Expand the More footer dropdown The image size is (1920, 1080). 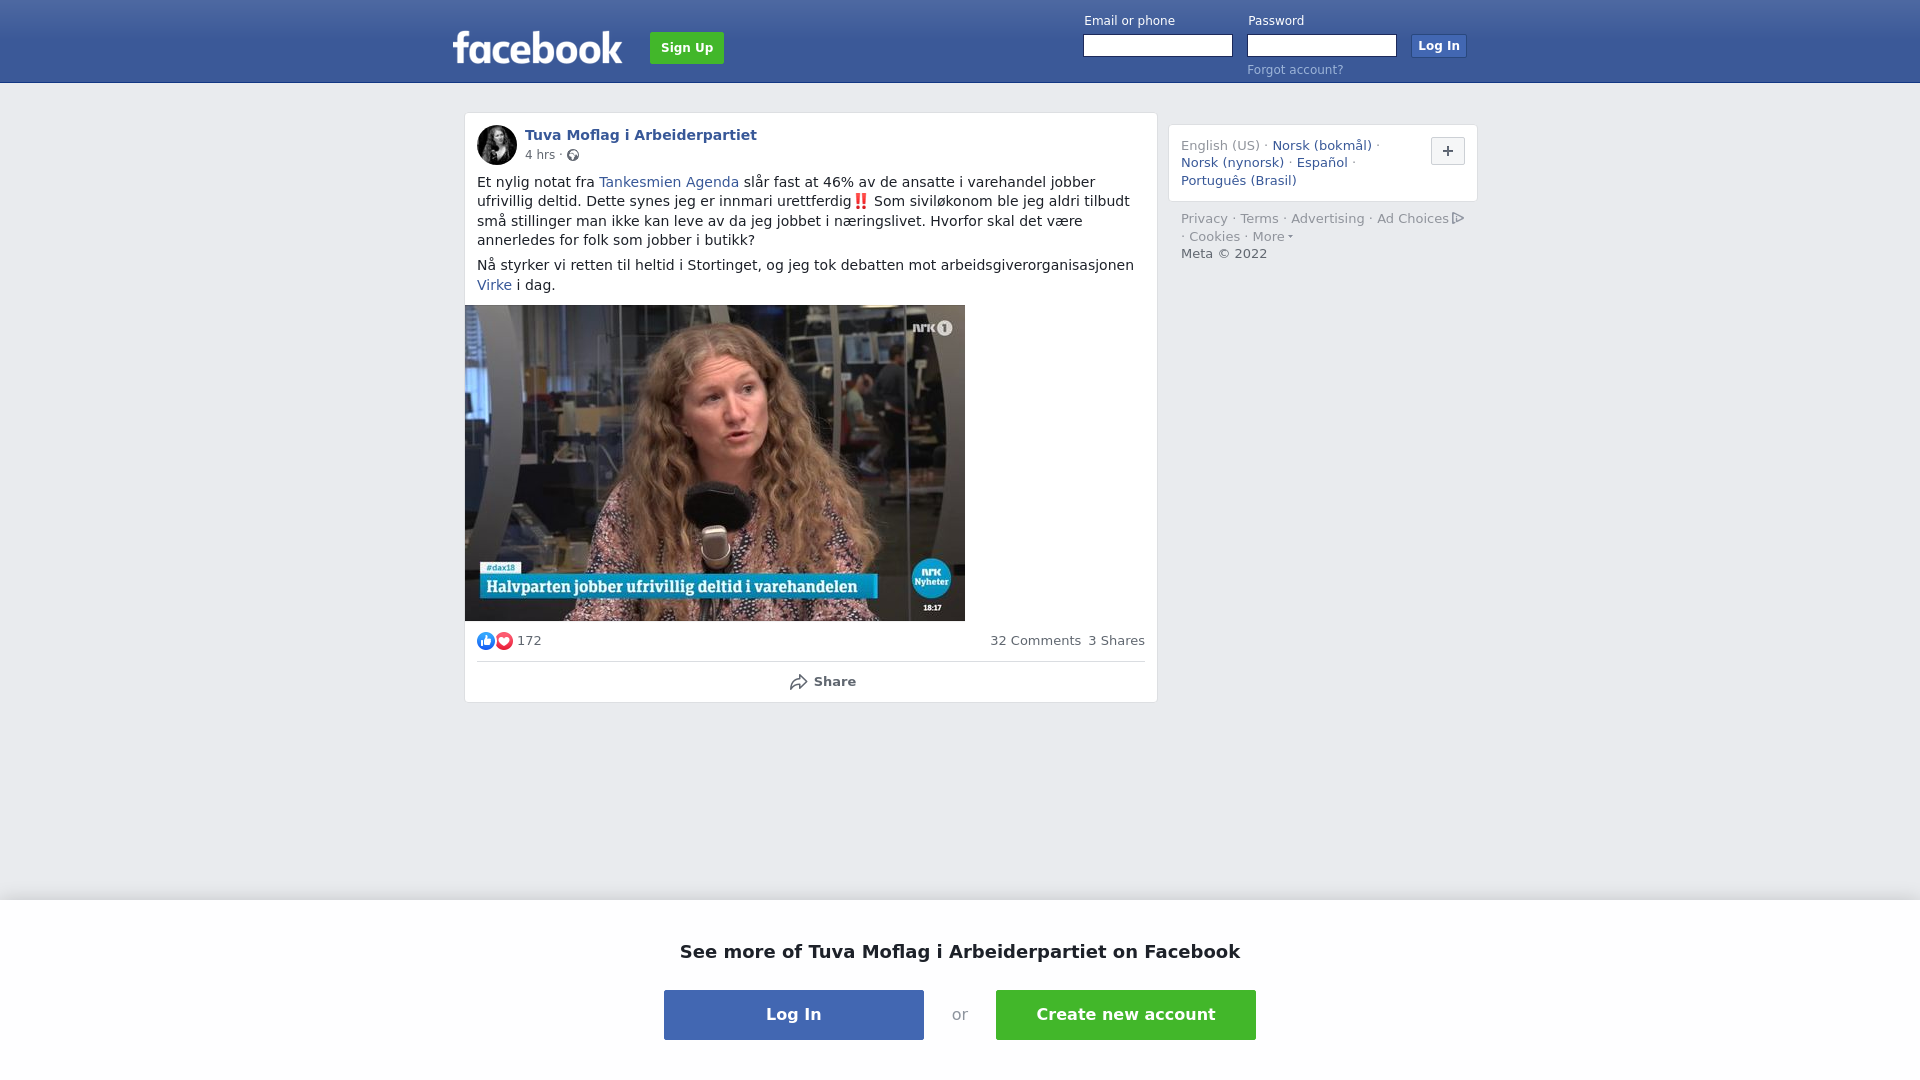pyautogui.click(x=1273, y=237)
